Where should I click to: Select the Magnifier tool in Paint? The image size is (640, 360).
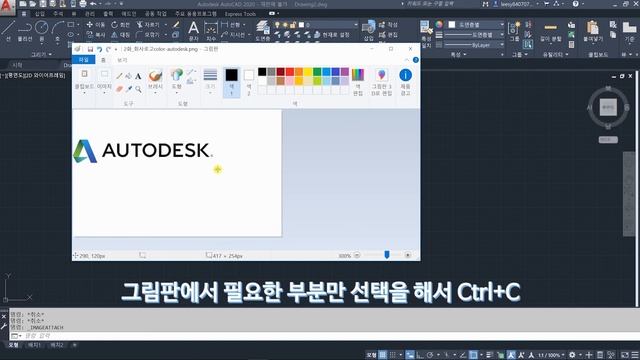138,89
